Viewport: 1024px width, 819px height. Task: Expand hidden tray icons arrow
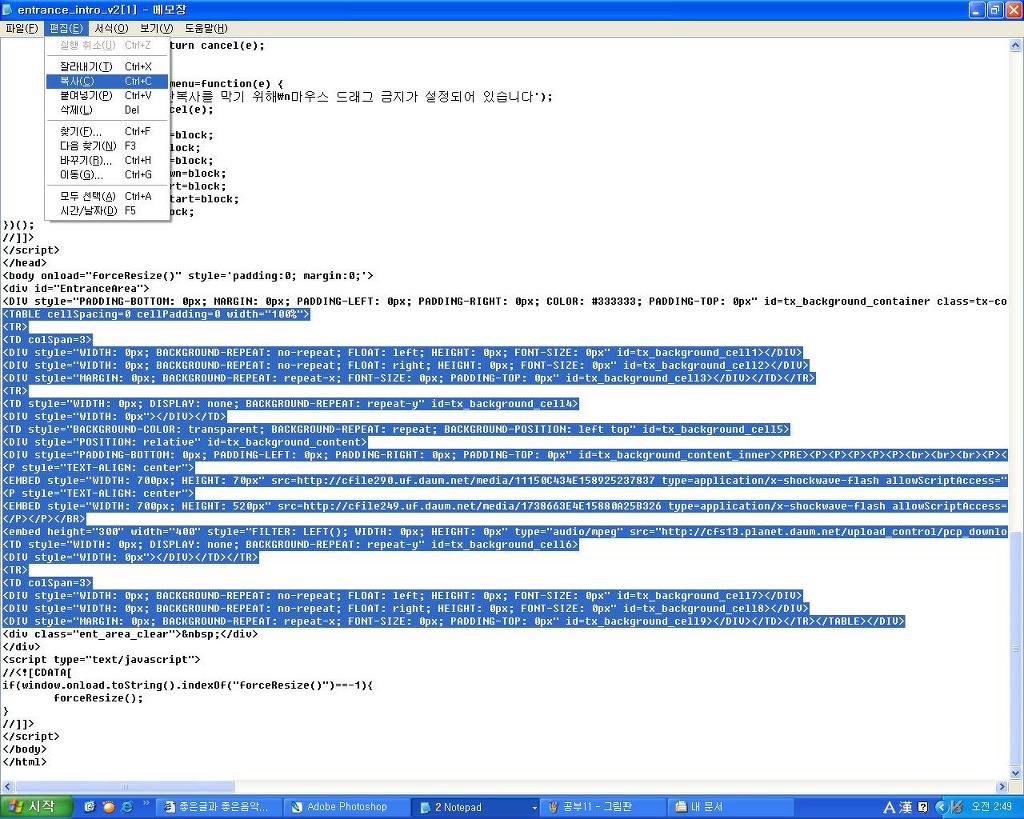tap(940, 807)
